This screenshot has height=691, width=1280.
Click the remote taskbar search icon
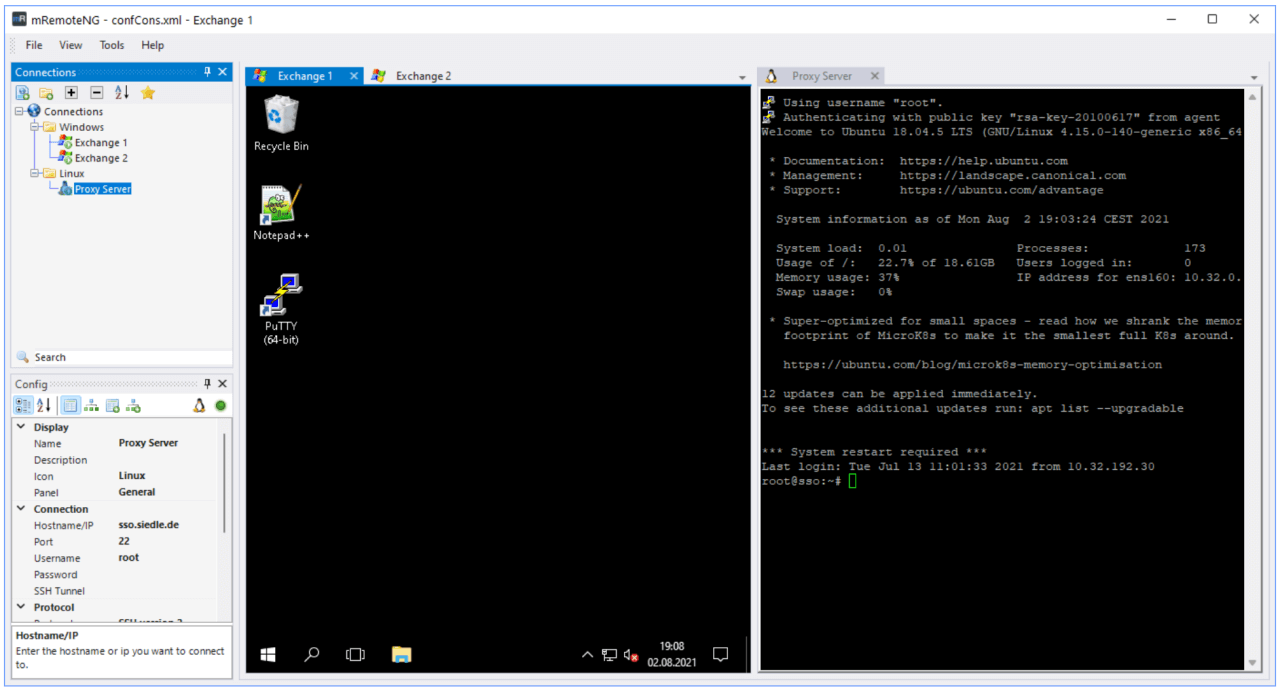pyautogui.click(x=312, y=655)
